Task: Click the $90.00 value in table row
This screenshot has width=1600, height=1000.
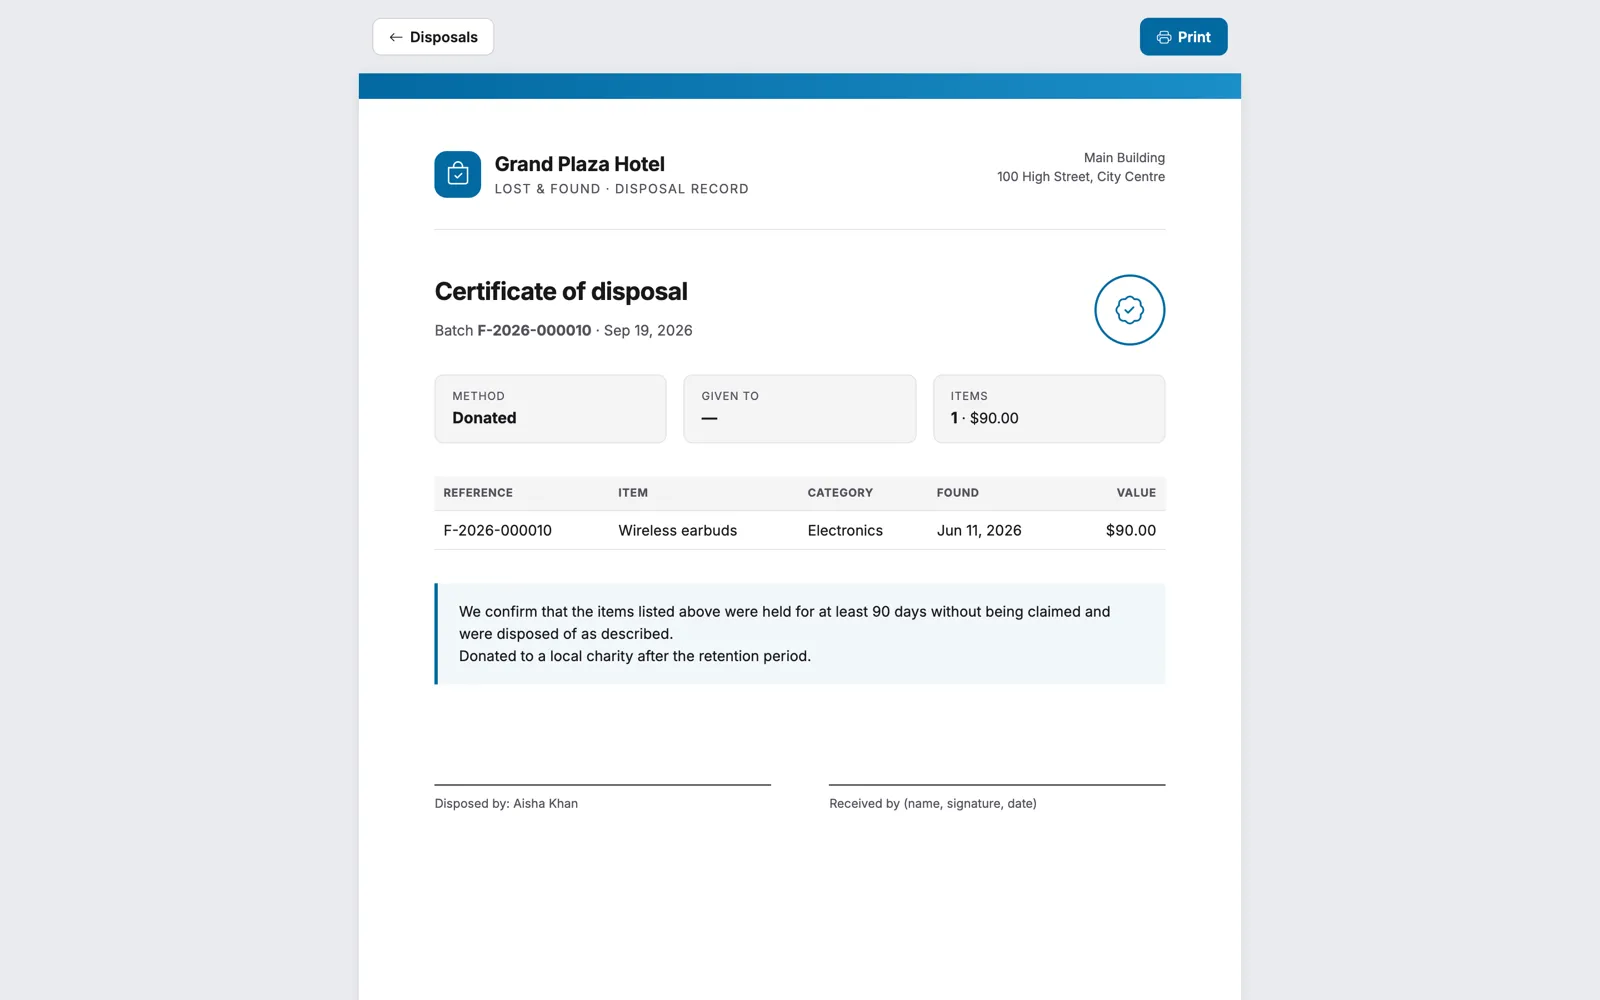Action: pyautogui.click(x=1131, y=531)
